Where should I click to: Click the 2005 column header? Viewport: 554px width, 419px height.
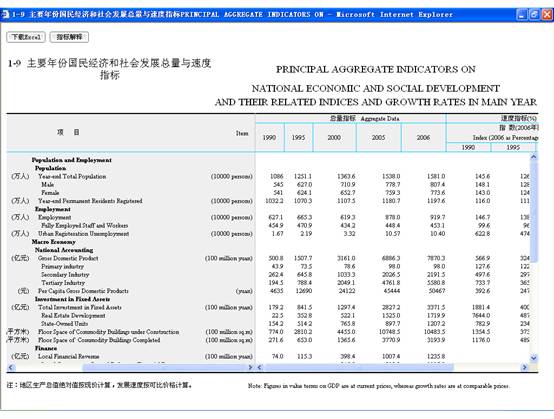[379, 137]
